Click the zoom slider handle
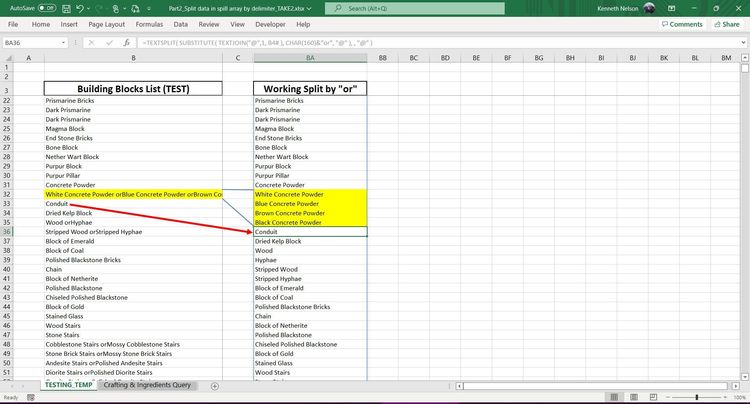 [x=696, y=397]
